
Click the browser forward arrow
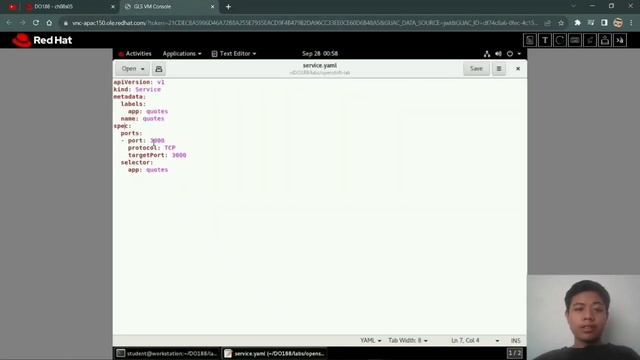pyautogui.click(x=22, y=23)
